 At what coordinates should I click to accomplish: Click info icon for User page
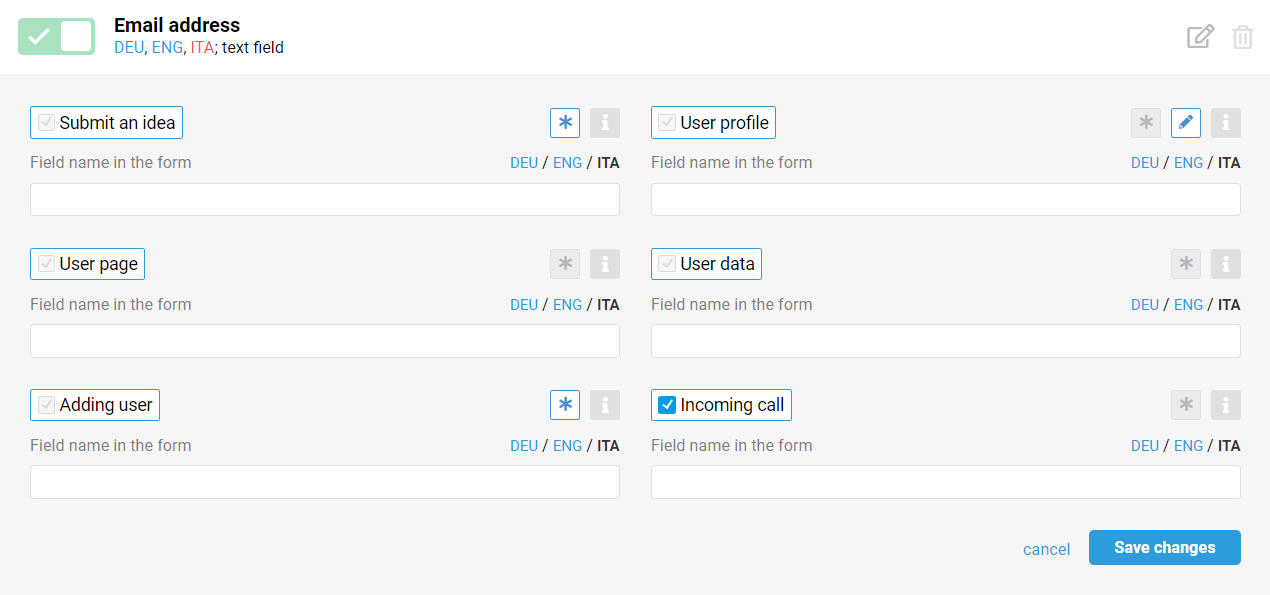[605, 264]
